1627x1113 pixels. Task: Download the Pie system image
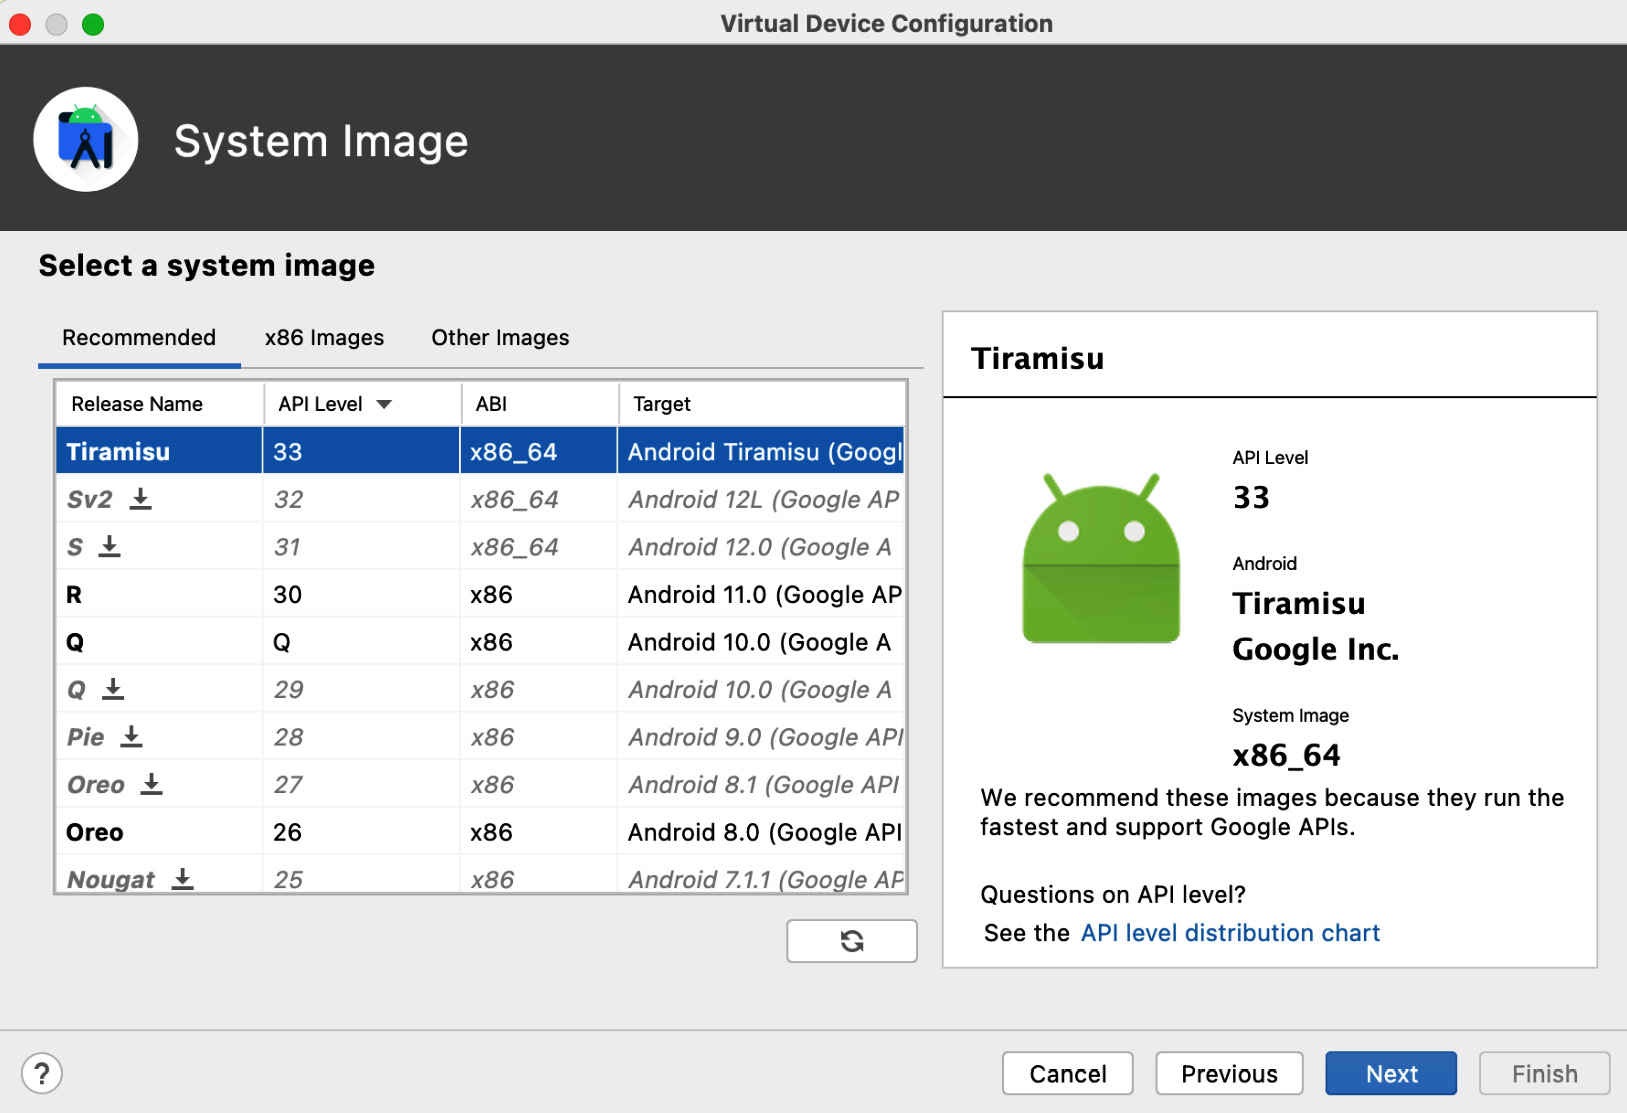tap(131, 736)
